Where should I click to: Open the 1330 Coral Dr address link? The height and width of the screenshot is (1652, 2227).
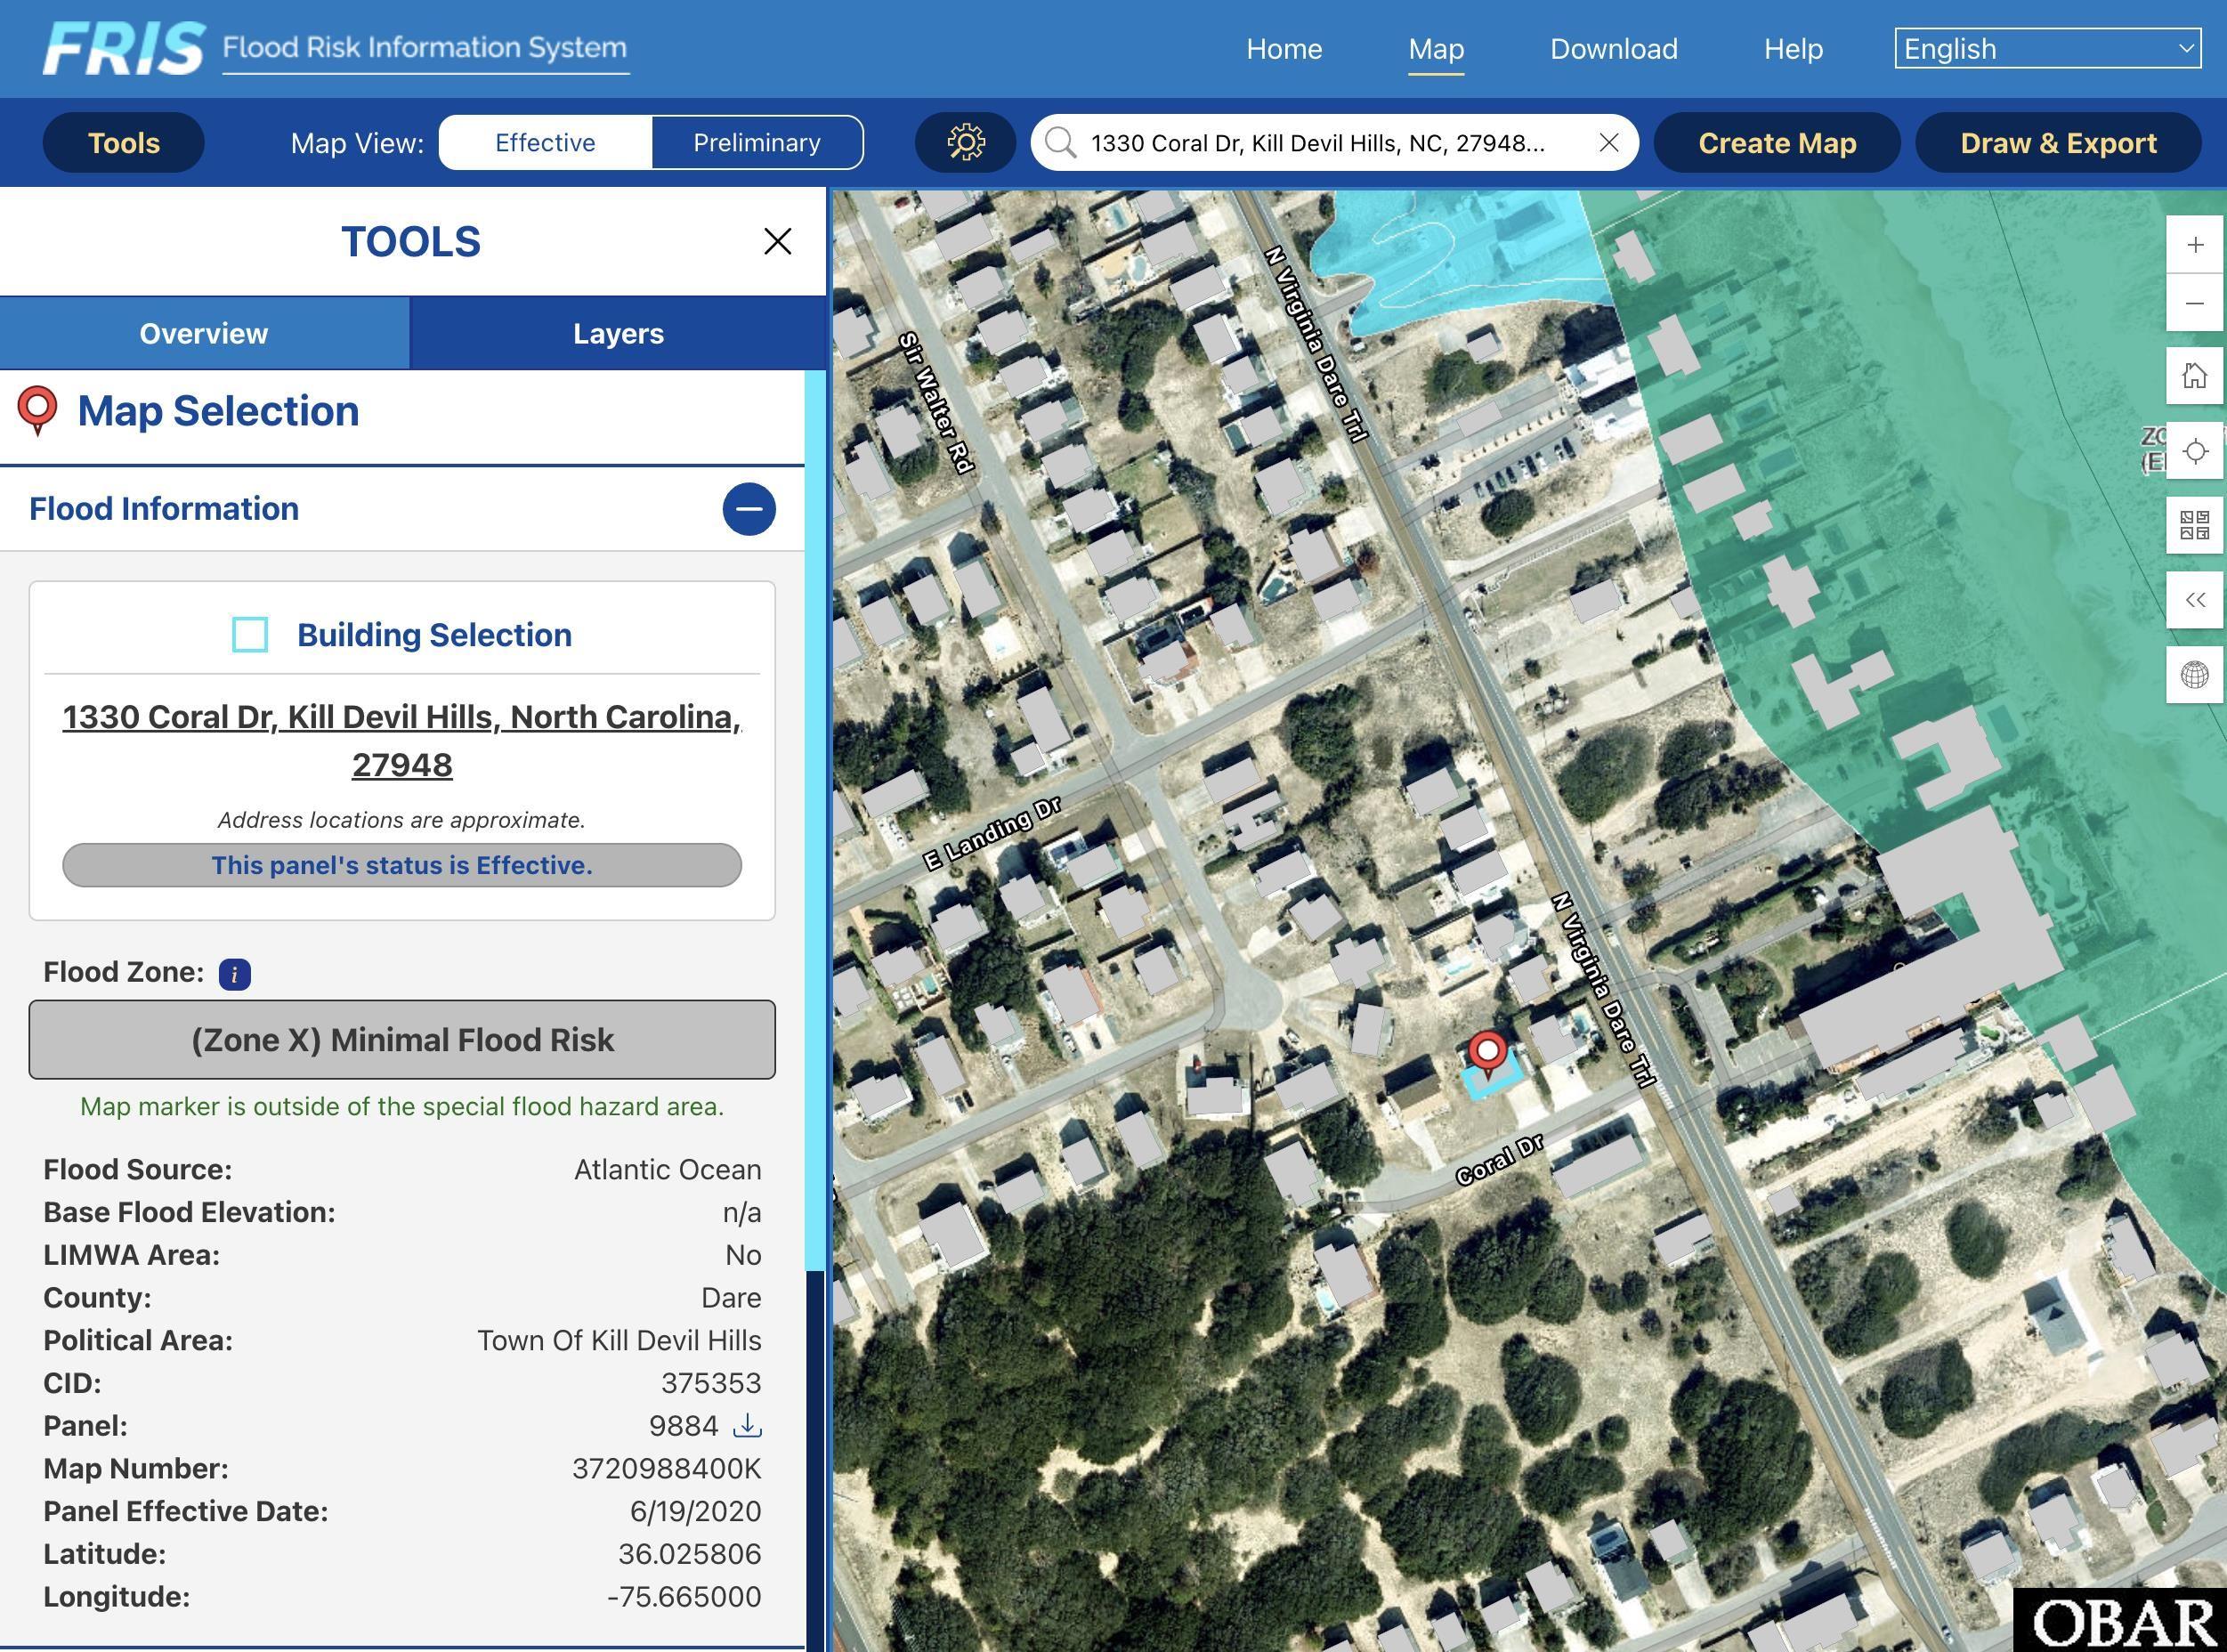pyautogui.click(x=402, y=740)
